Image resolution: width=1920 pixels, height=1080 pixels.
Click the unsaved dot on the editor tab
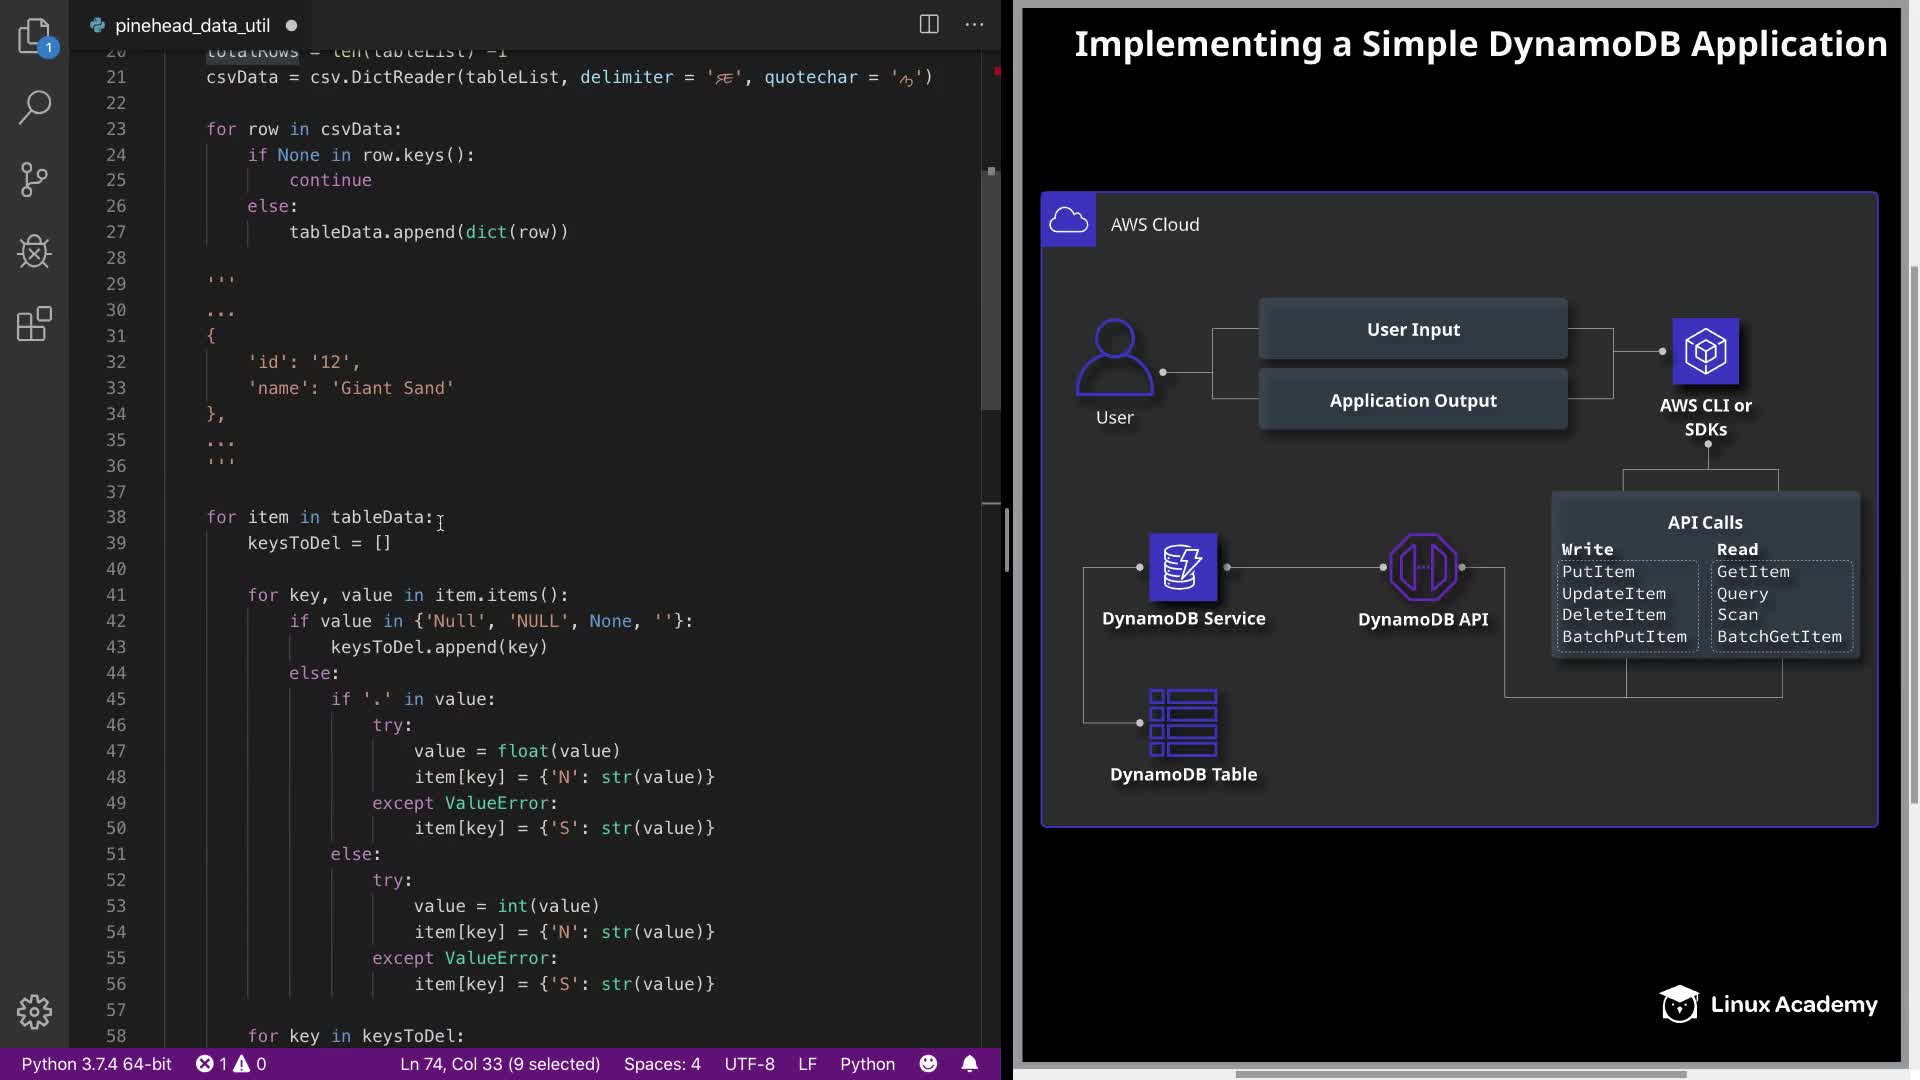[x=292, y=26]
